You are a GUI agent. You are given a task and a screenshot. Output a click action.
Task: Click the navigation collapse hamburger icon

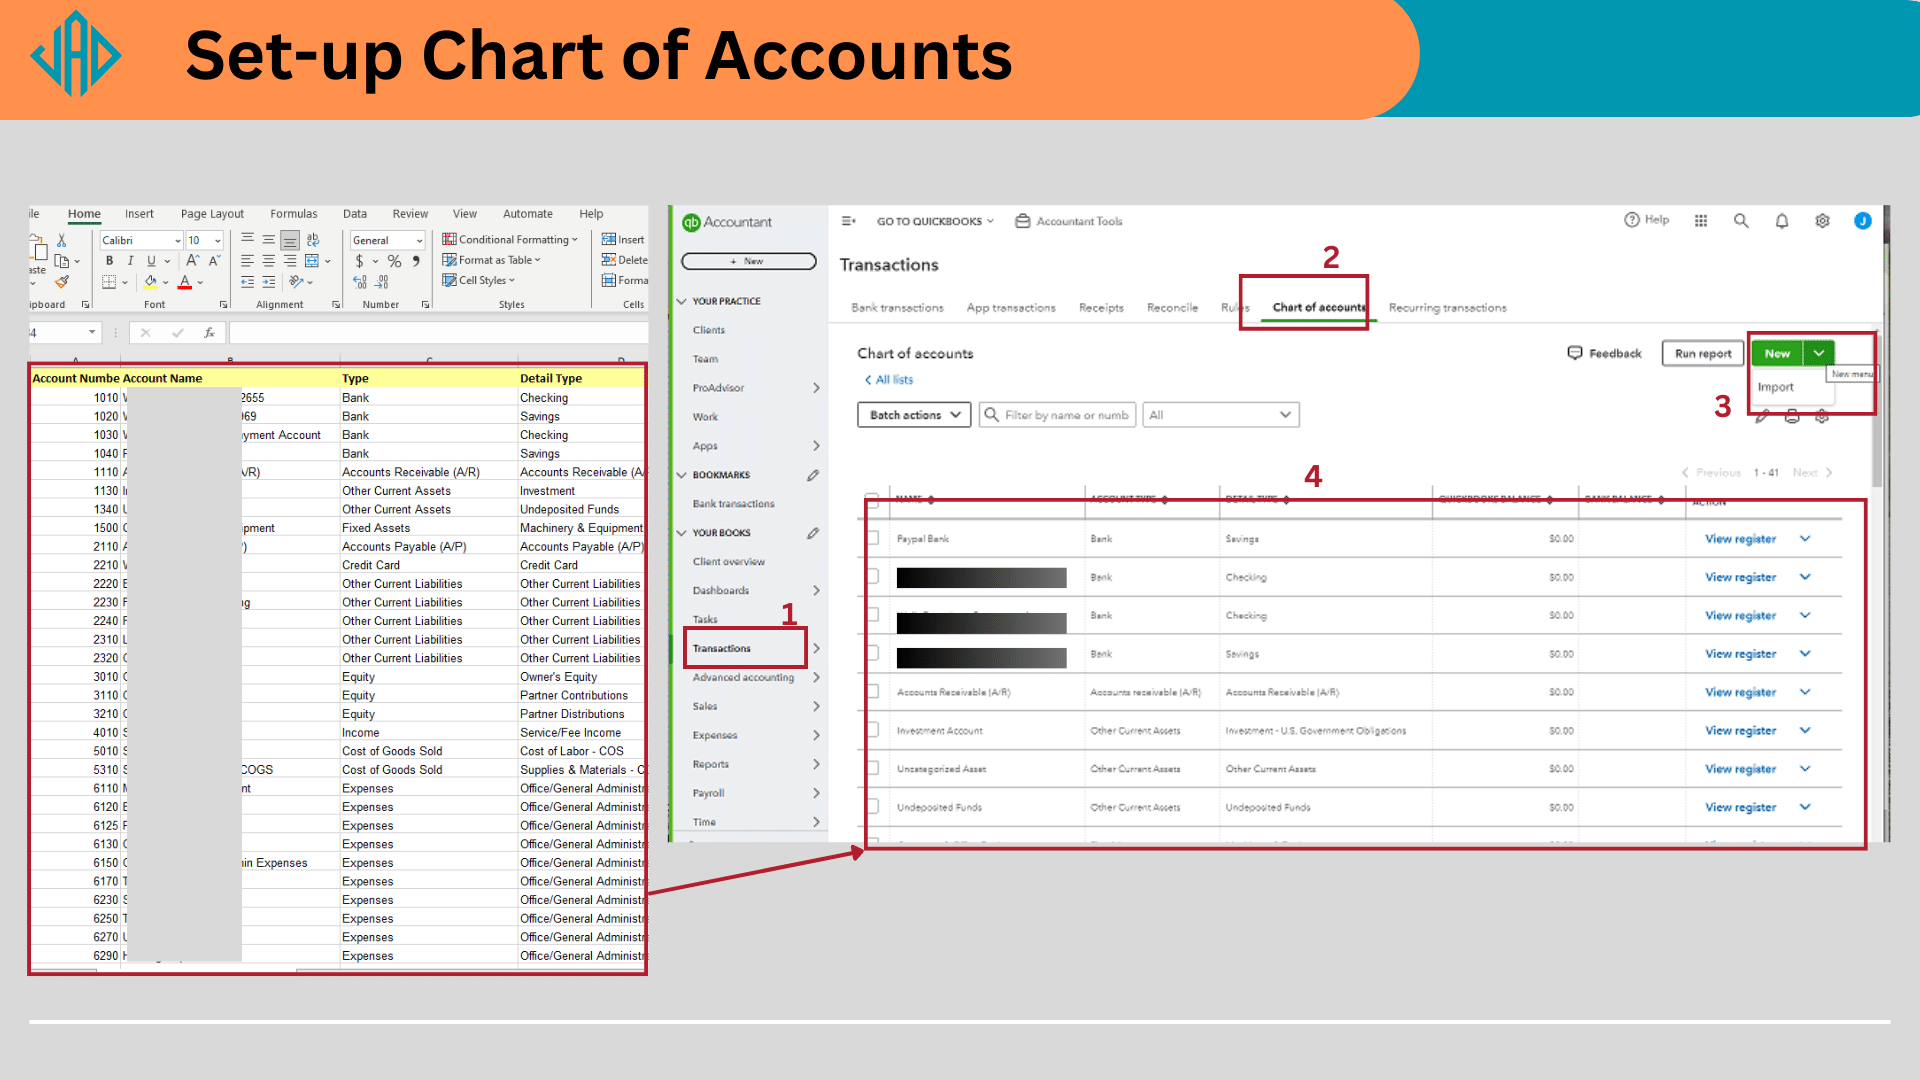click(848, 221)
